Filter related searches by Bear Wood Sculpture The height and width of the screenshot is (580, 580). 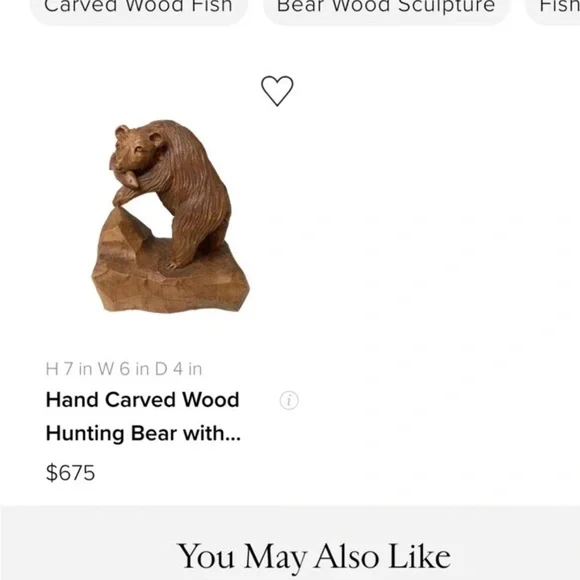(386, 8)
